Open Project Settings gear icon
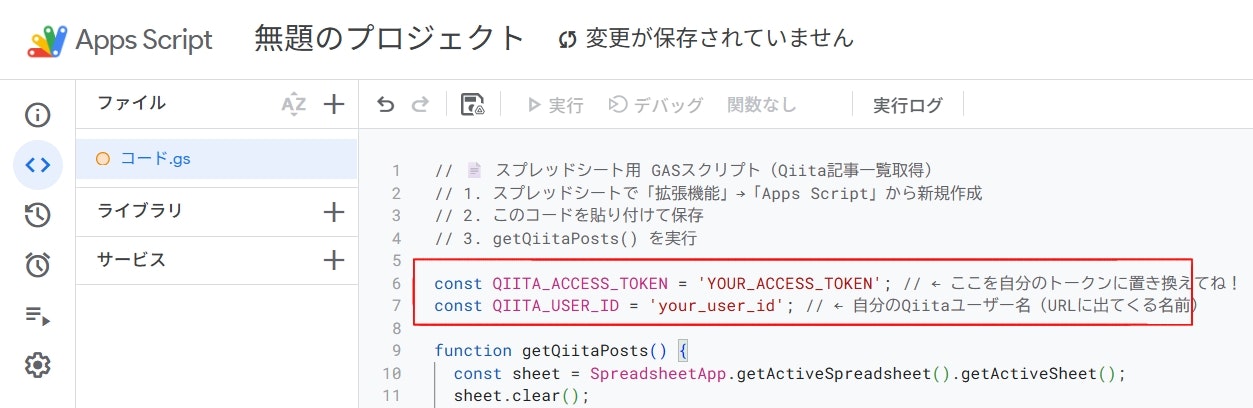Image resolution: width=1253 pixels, height=408 pixels. [x=38, y=365]
